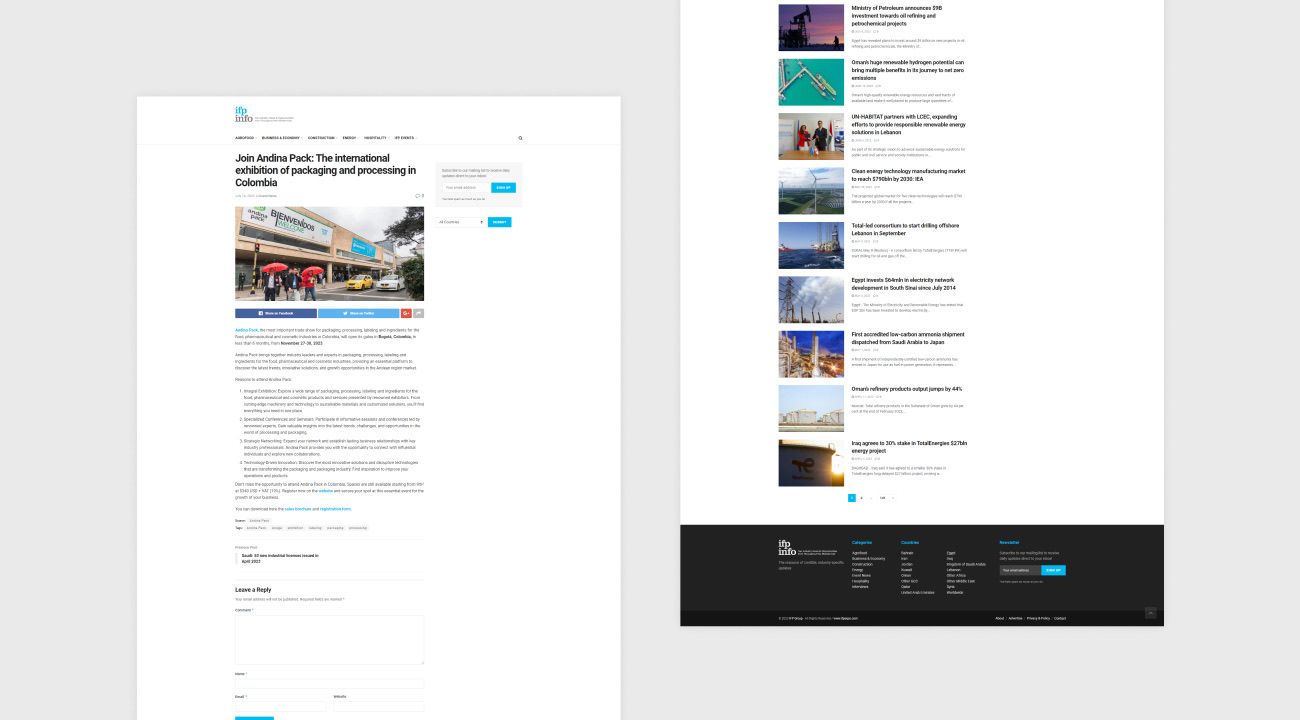Click the Egypt link in footer Countries
Image resolution: width=1300 pixels, height=720 pixels.
click(951, 553)
